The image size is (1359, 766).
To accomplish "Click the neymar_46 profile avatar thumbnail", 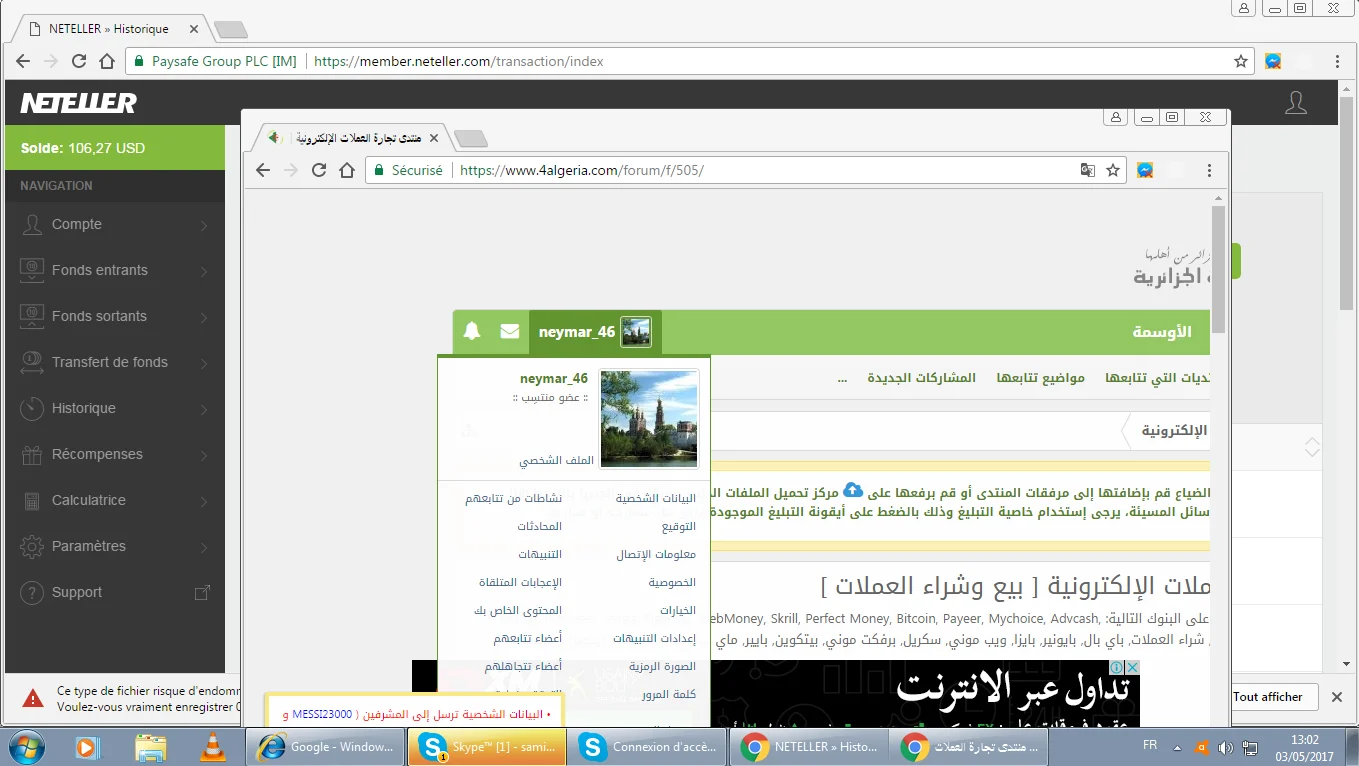I will (x=649, y=418).
